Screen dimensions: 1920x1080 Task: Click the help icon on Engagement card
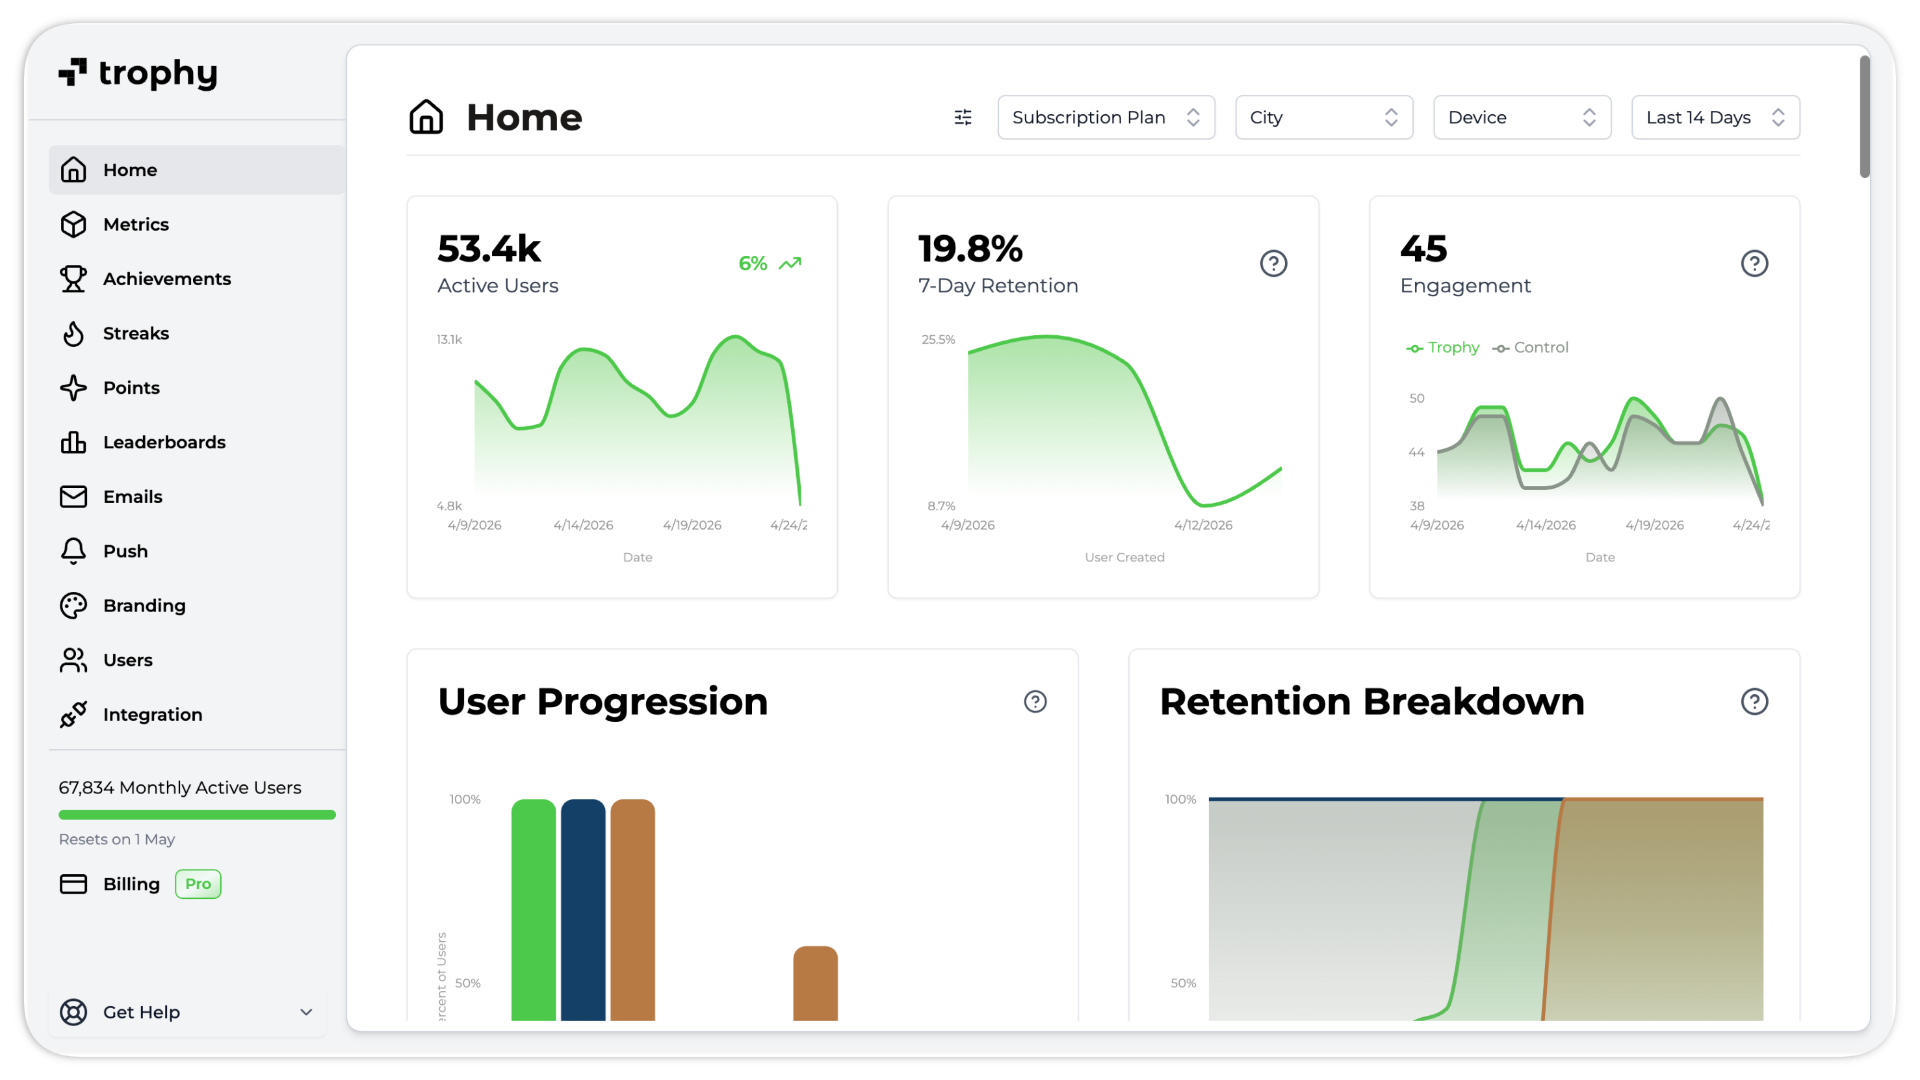coord(1754,264)
